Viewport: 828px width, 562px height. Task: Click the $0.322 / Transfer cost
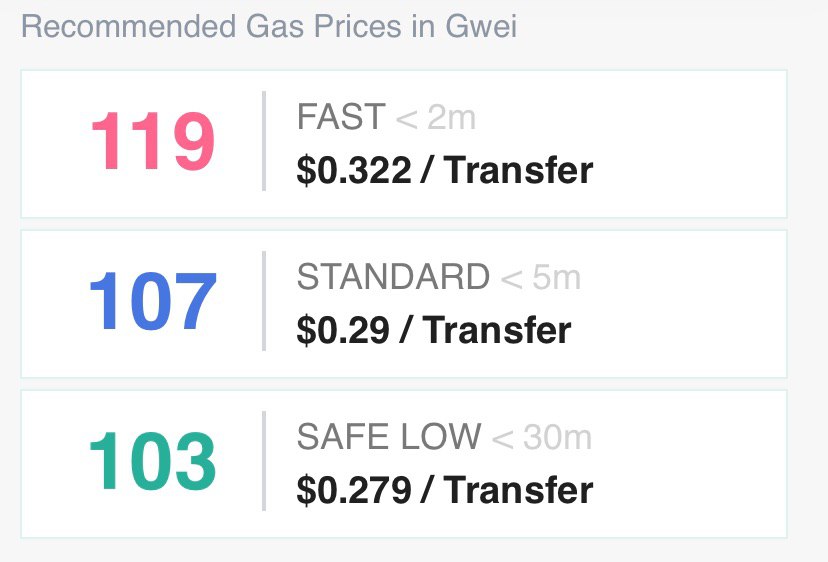point(445,170)
